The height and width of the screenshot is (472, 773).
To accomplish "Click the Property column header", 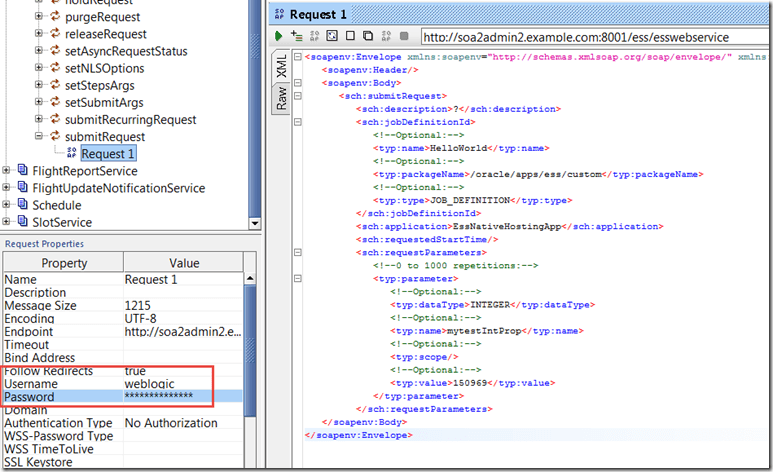I will click(62, 263).
